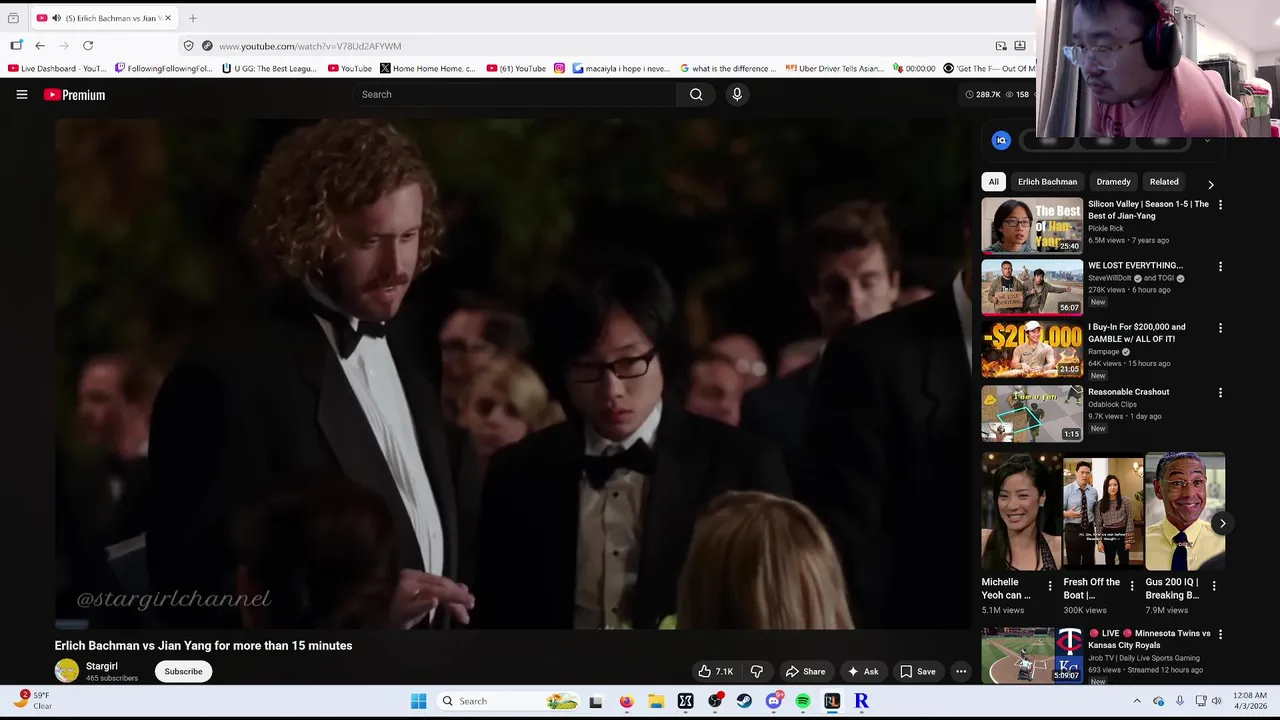Save the video to a playlist
1280x720 pixels.
917,671
